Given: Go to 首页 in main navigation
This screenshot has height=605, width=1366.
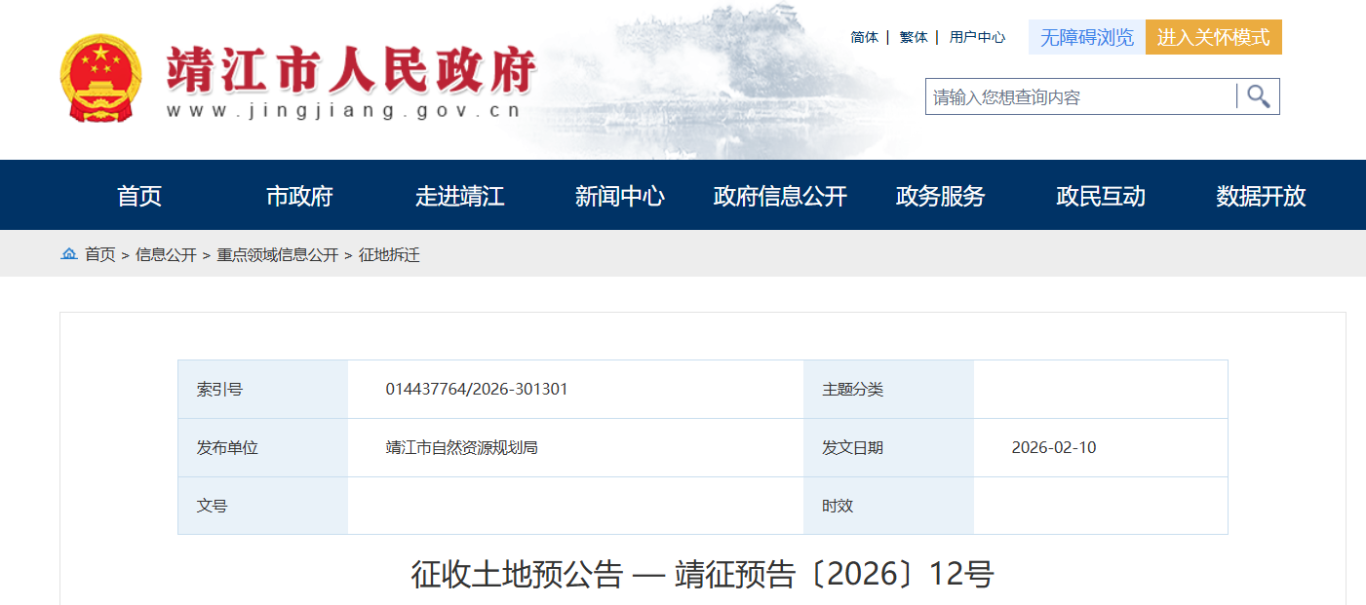Looking at the screenshot, I should pos(139,196).
